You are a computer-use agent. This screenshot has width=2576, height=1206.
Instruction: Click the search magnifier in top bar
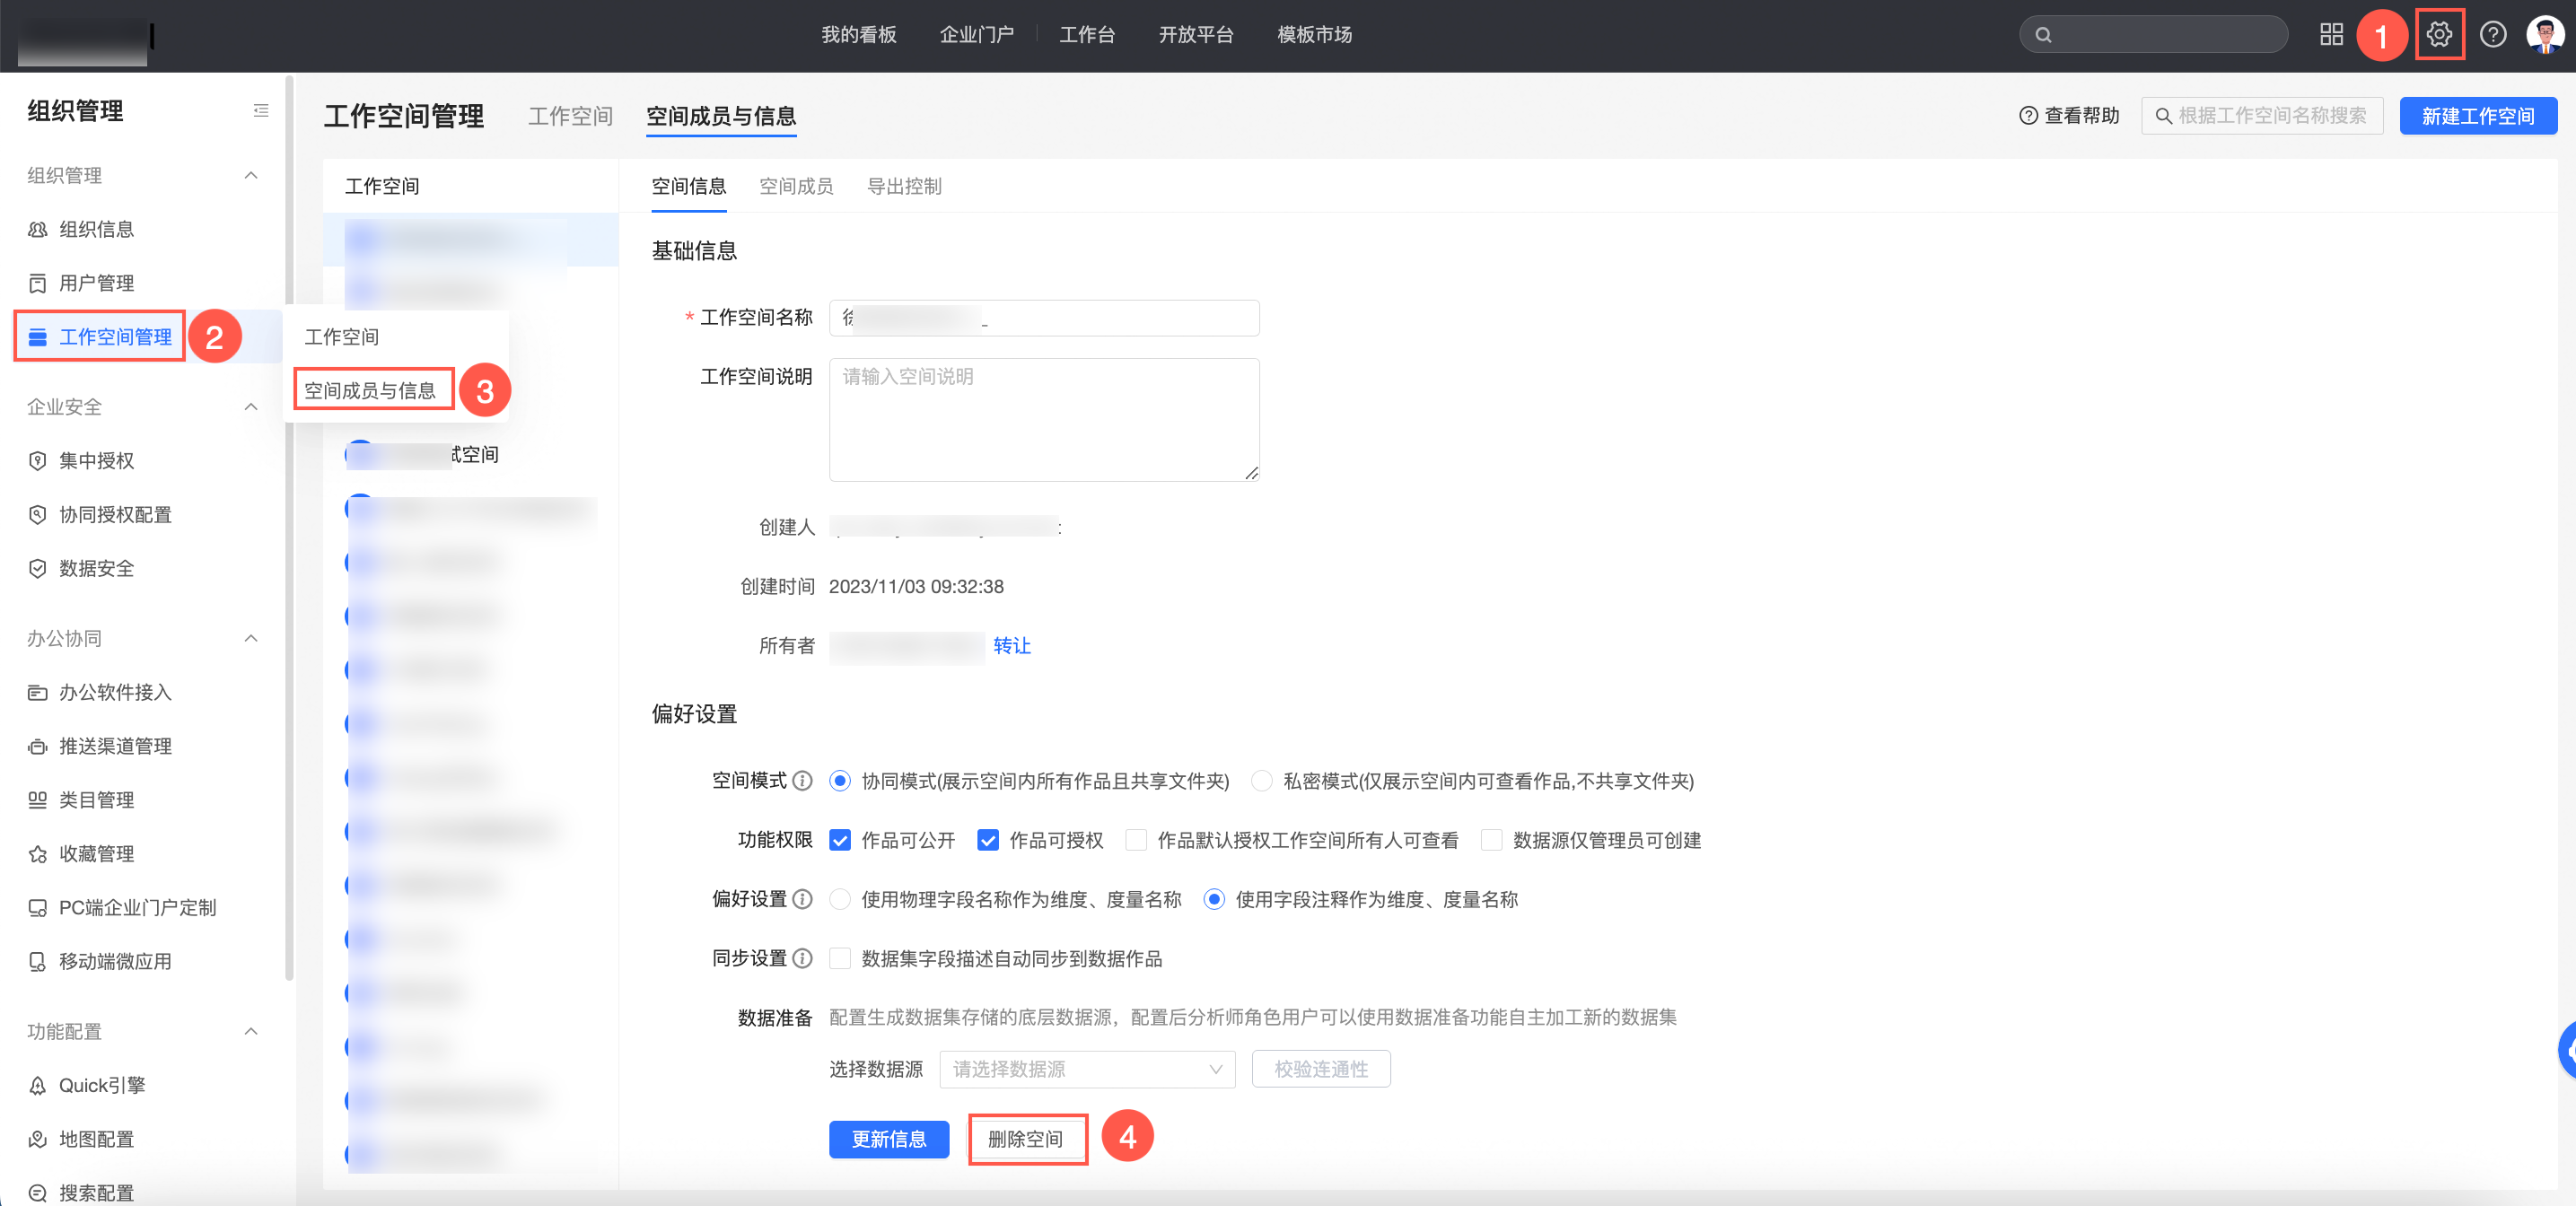click(2043, 35)
